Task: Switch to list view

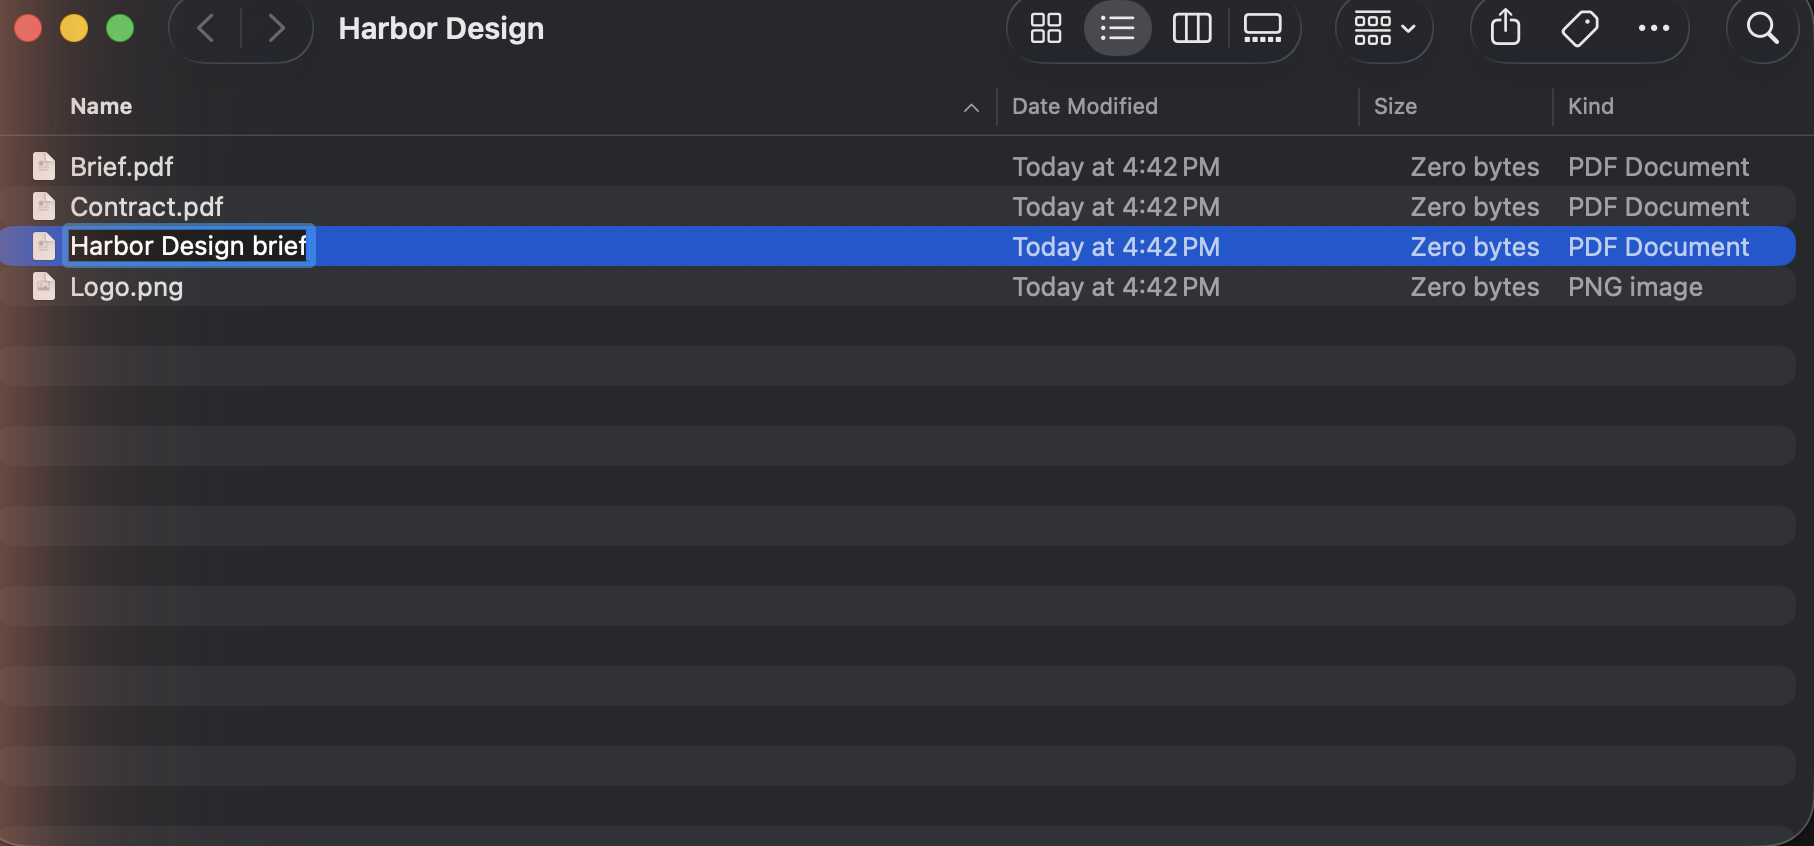Action: pos(1117,28)
